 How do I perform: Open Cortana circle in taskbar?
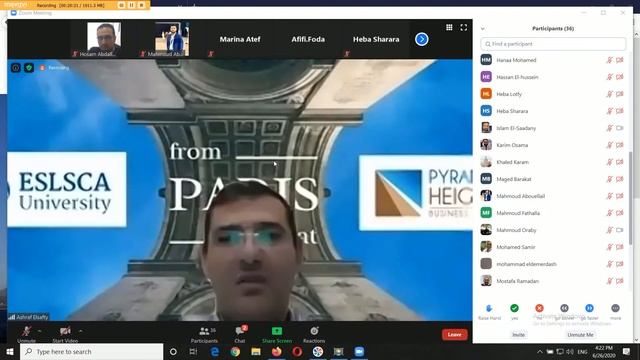tap(173, 351)
